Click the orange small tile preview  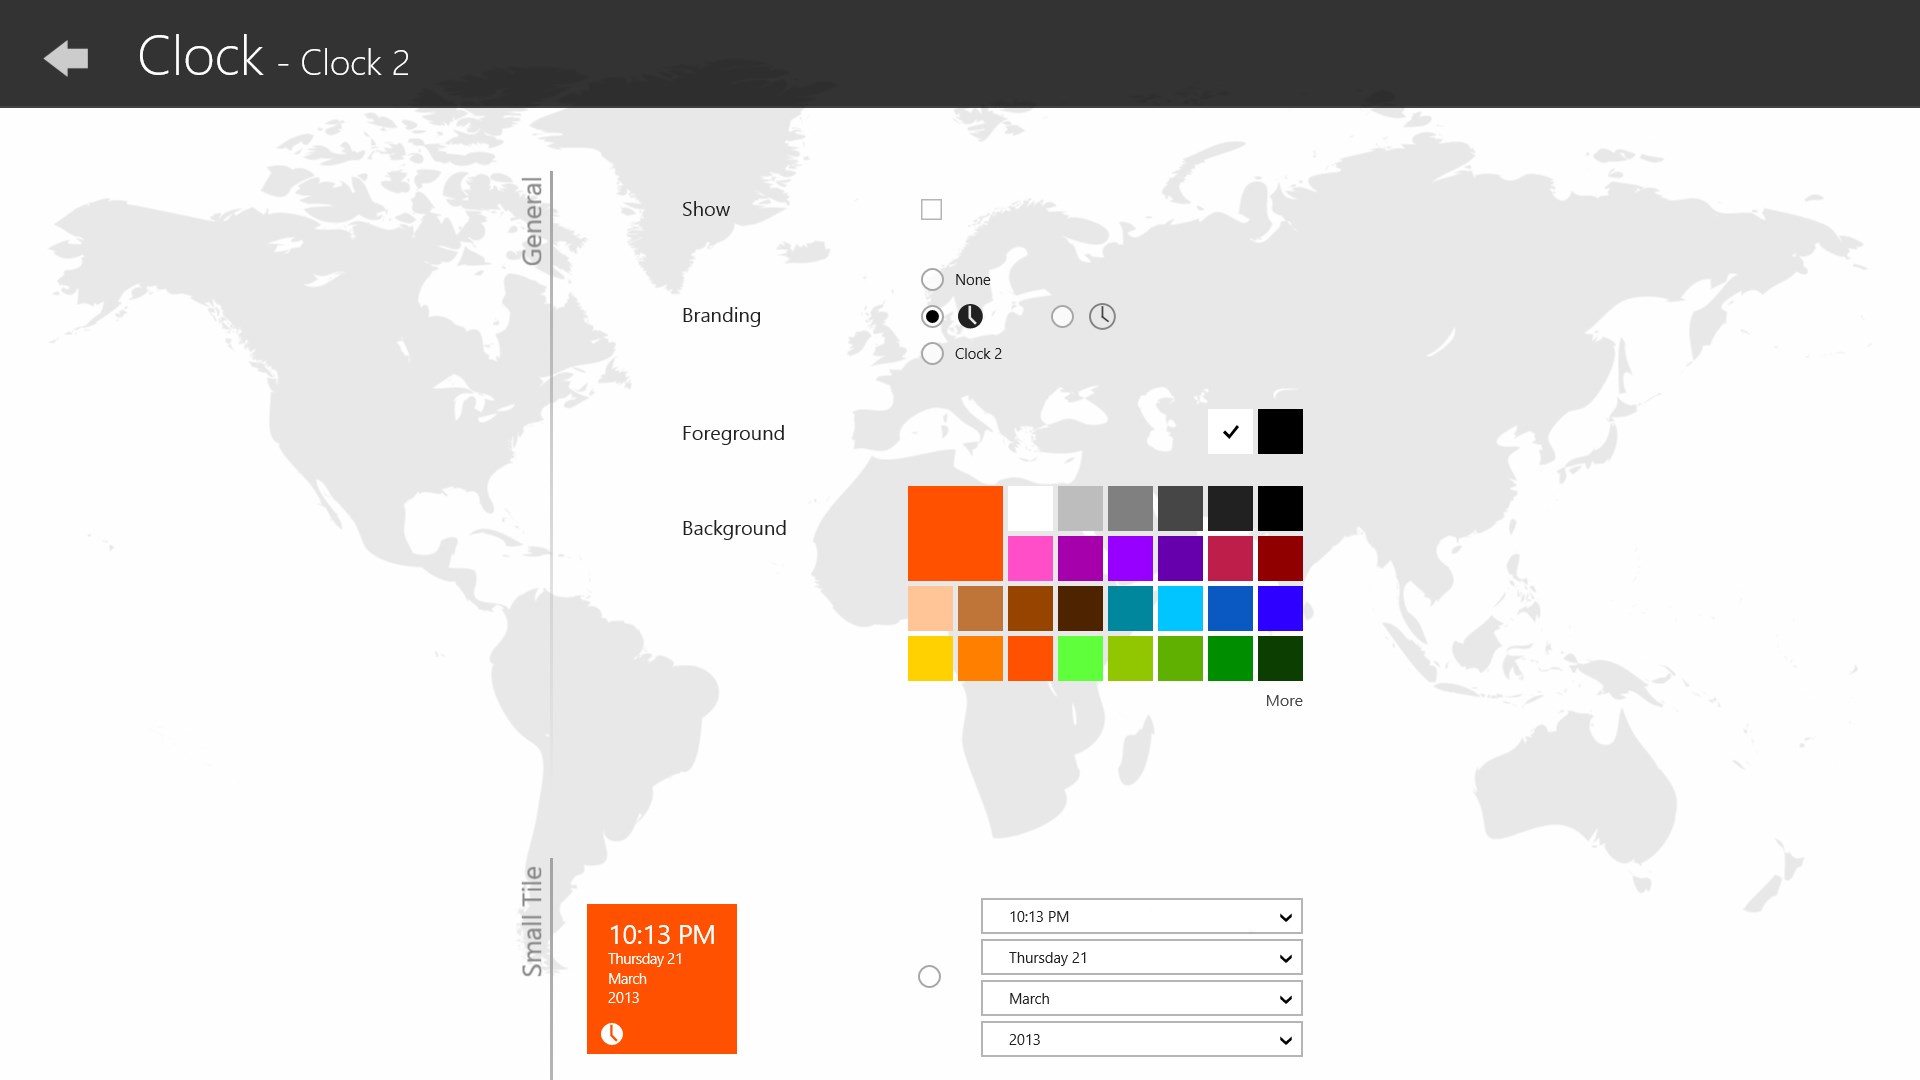pyautogui.click(x=662, y=979)
